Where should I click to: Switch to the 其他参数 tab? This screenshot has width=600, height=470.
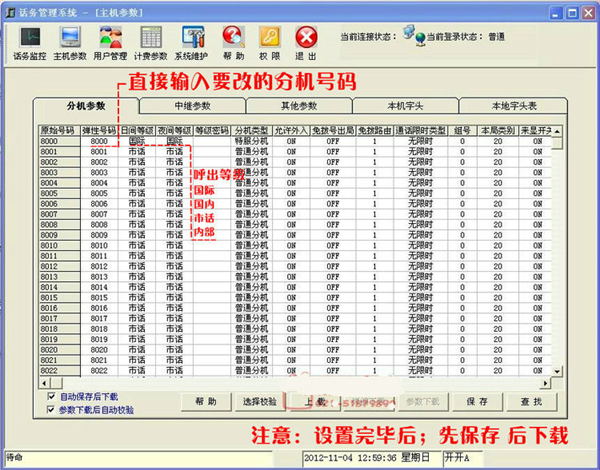297,106
